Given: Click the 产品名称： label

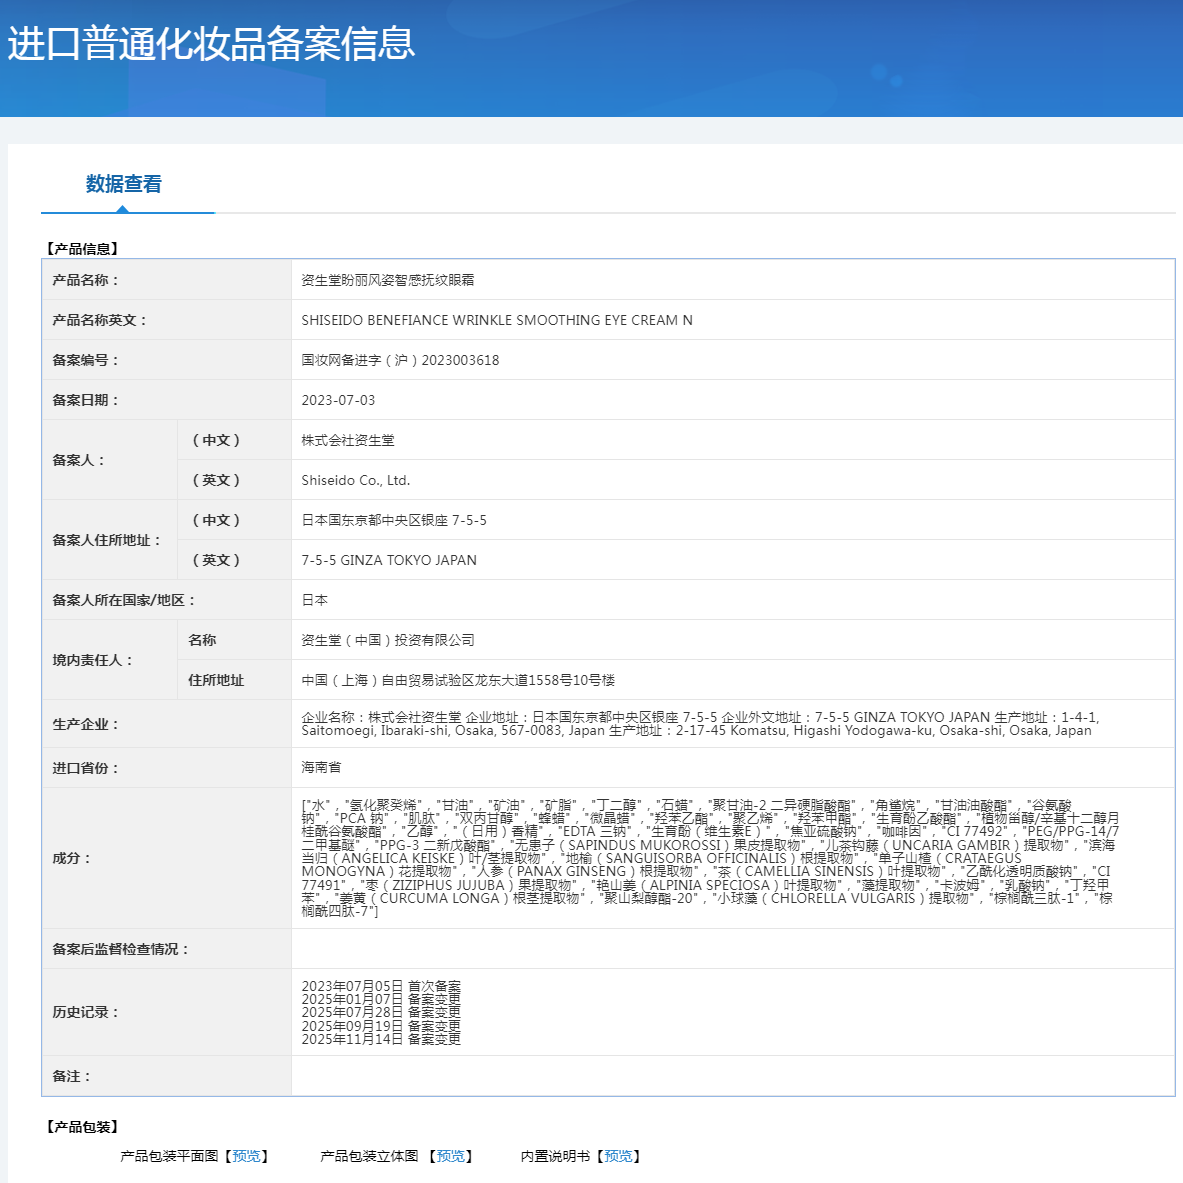Looking at the screenshot, I should coord(86,280).
